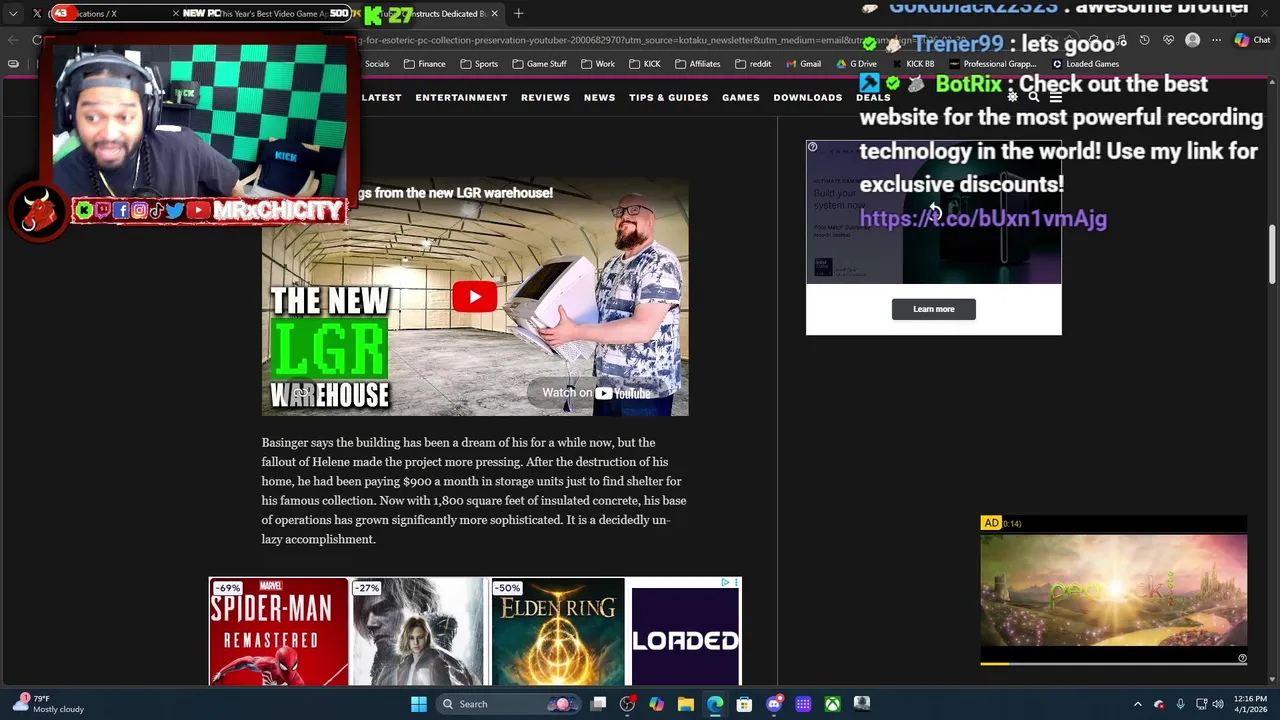Click the LOADED ad logo
The width and height of the screenshot is (1280, 720).
pyautogui.click(x=685, y=639)
